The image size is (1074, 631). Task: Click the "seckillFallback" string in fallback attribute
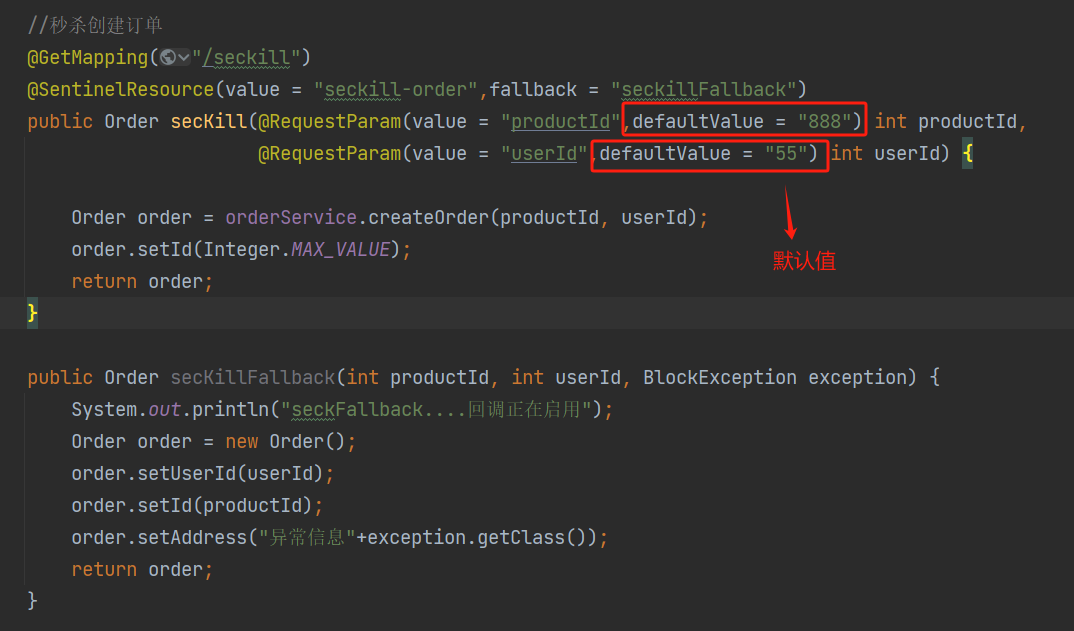pyautogui.click(x=703, y=90)
